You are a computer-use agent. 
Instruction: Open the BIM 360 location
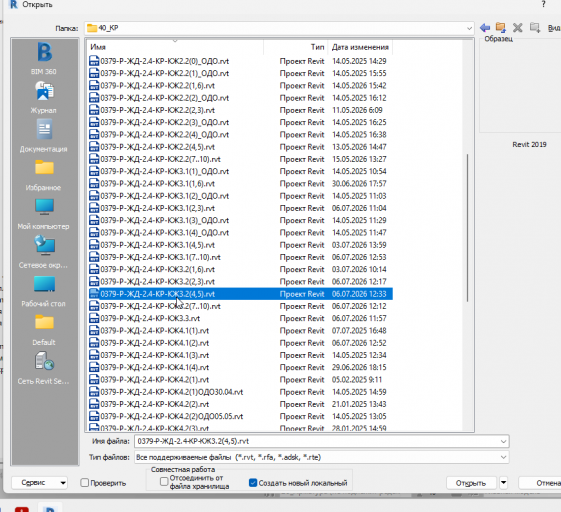(x=44, y=58)
